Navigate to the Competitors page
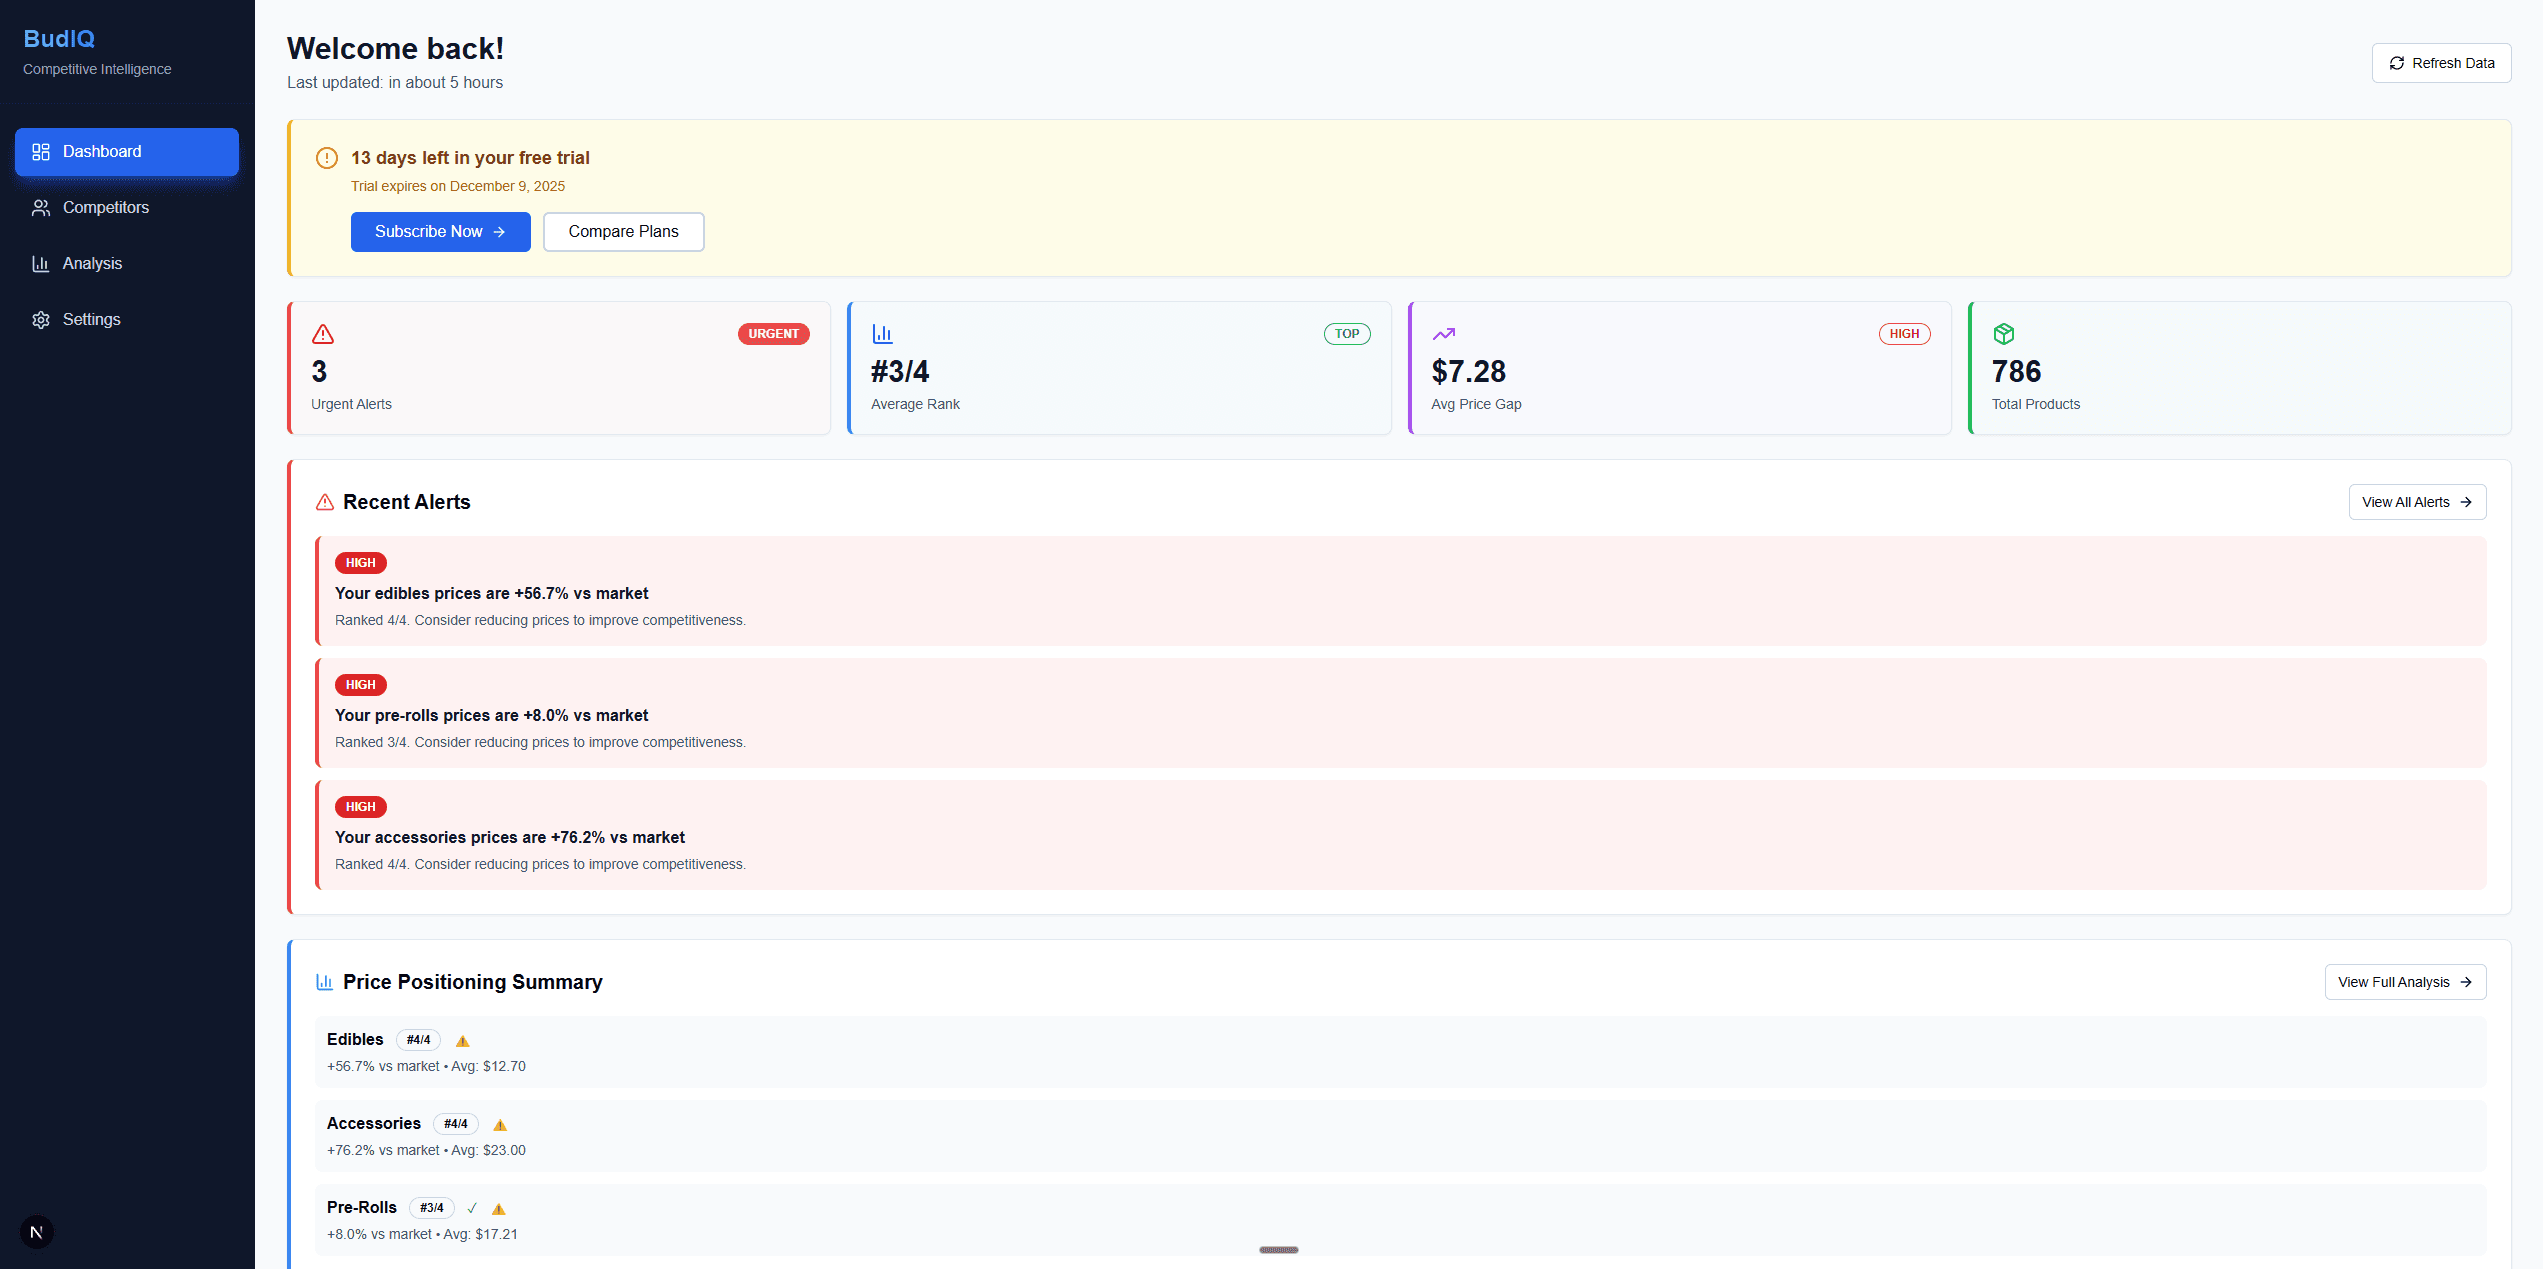This screenshot has height=1269, width=2543. [103, 207]
